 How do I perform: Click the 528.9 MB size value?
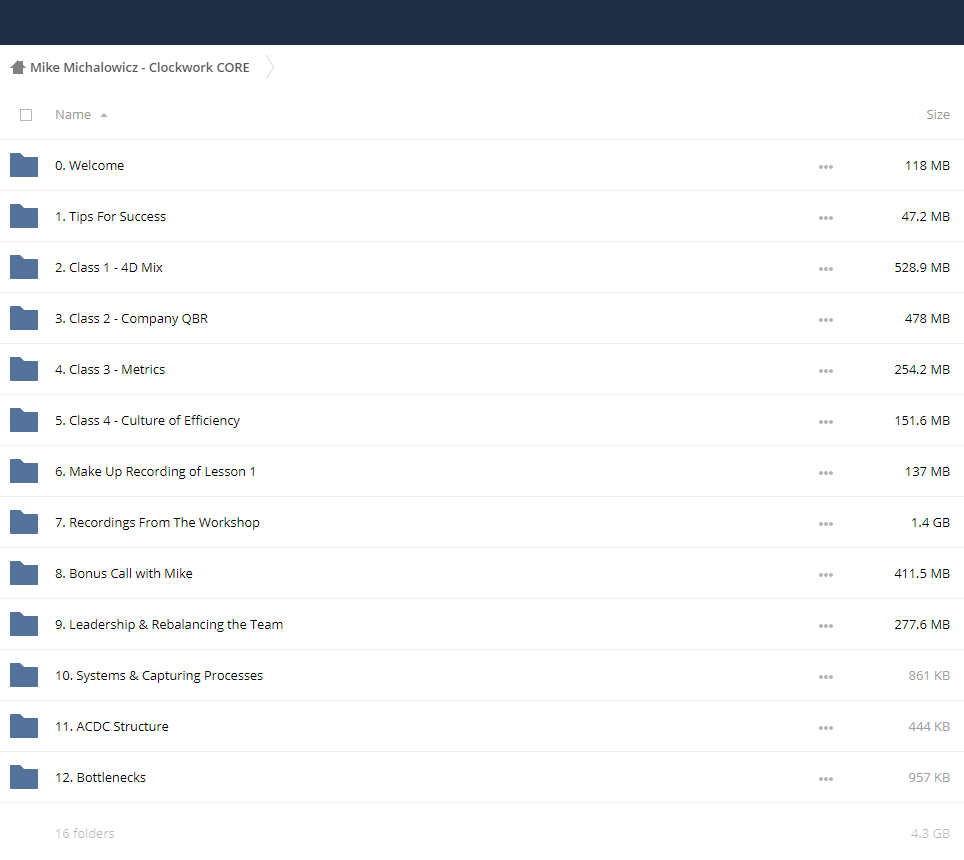click(922, 267)
